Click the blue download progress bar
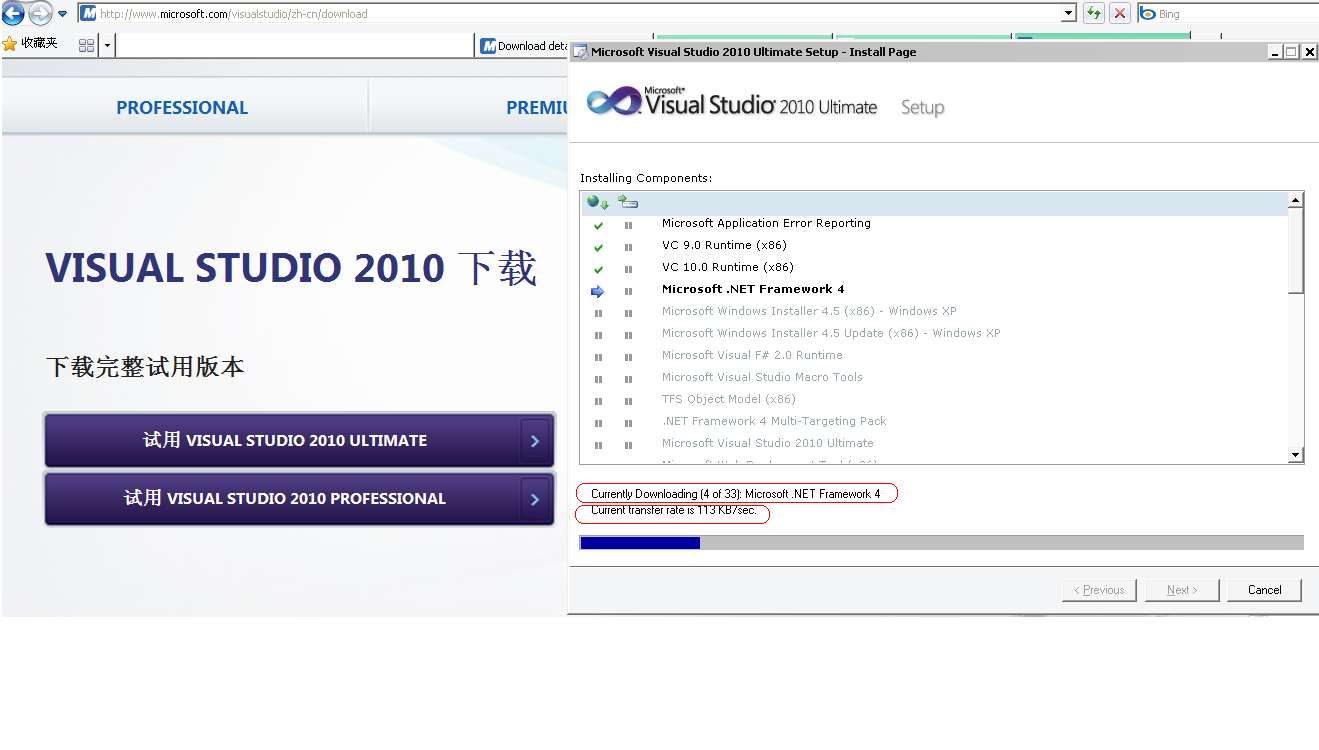1319x750 pixels. 640,543
